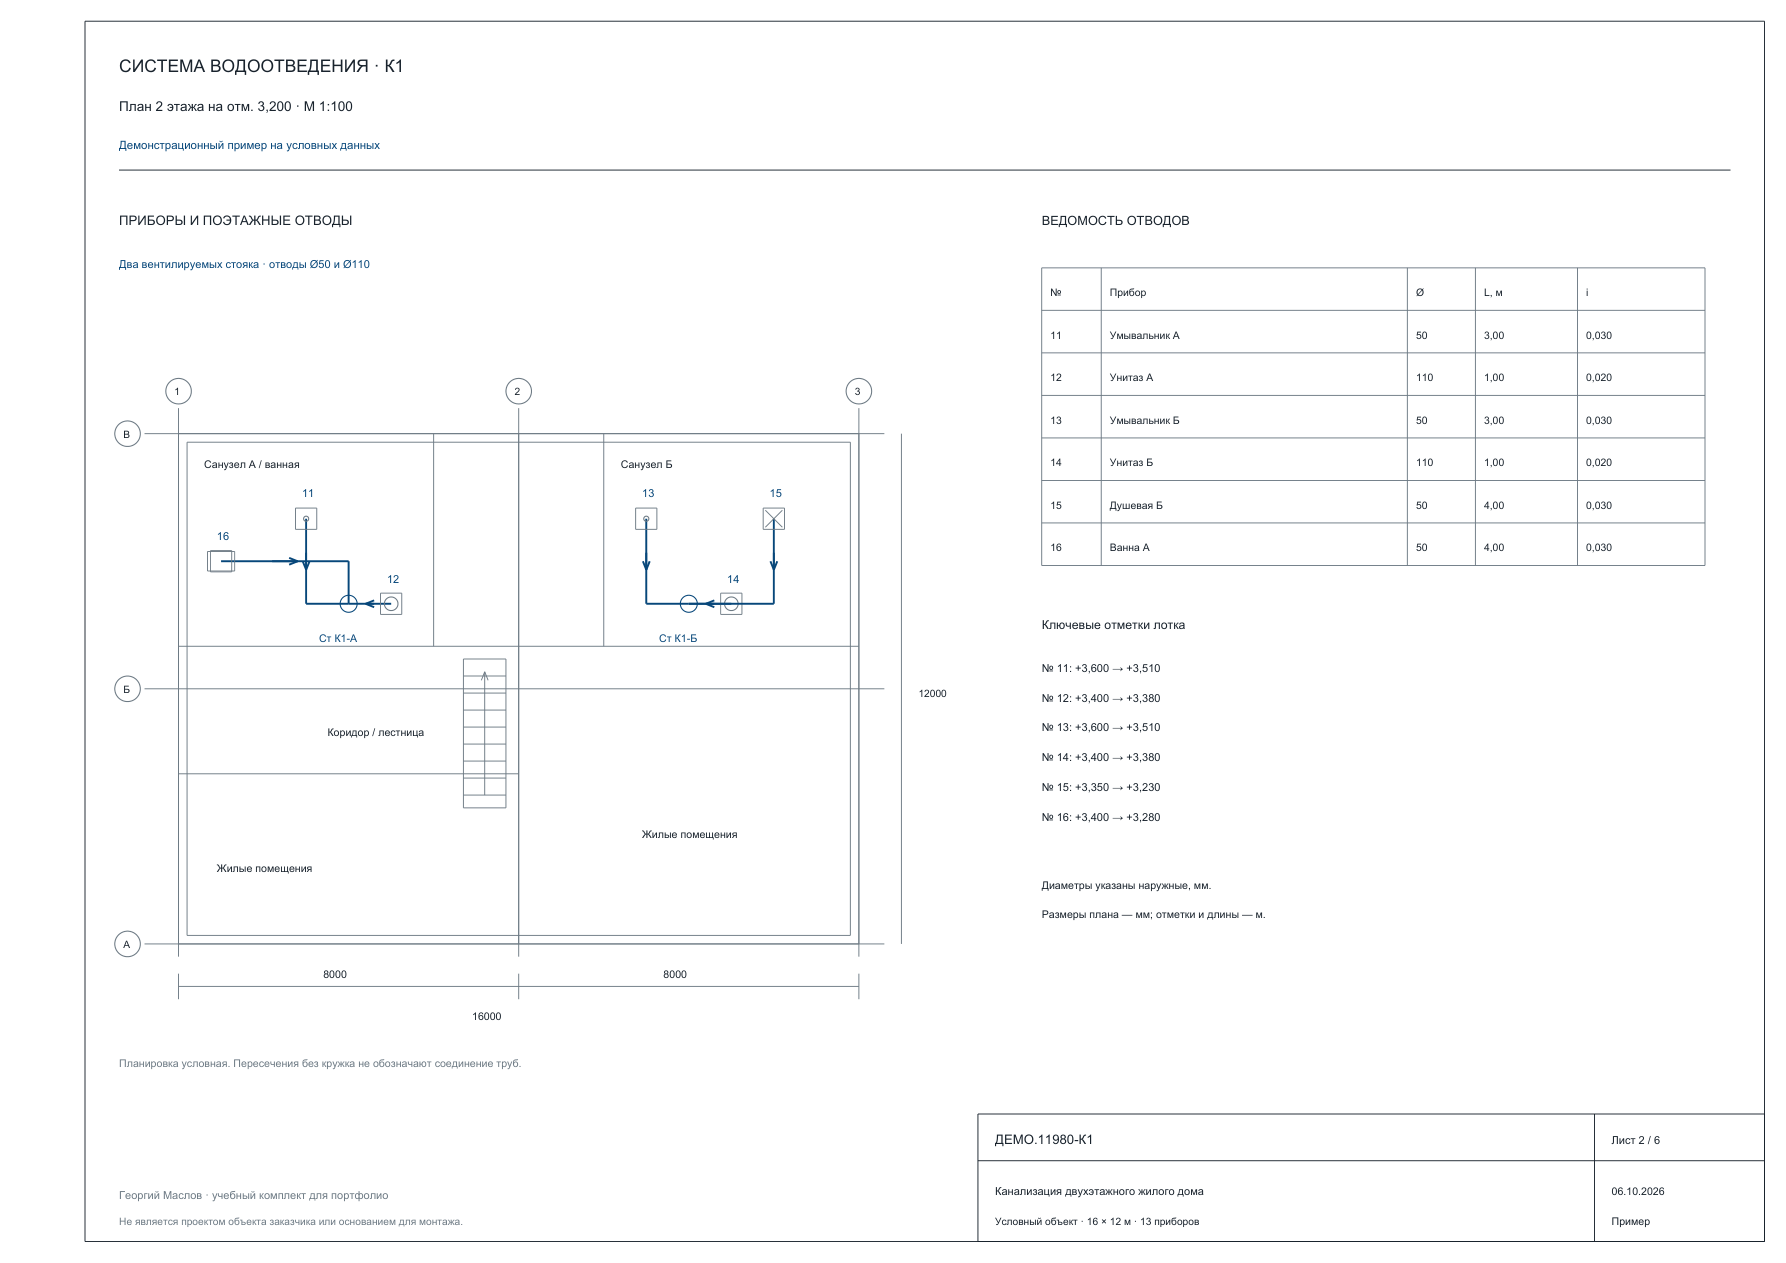
Task: Click washbasin symbol number 13 in Санузел Б
Action: [646, 519]
